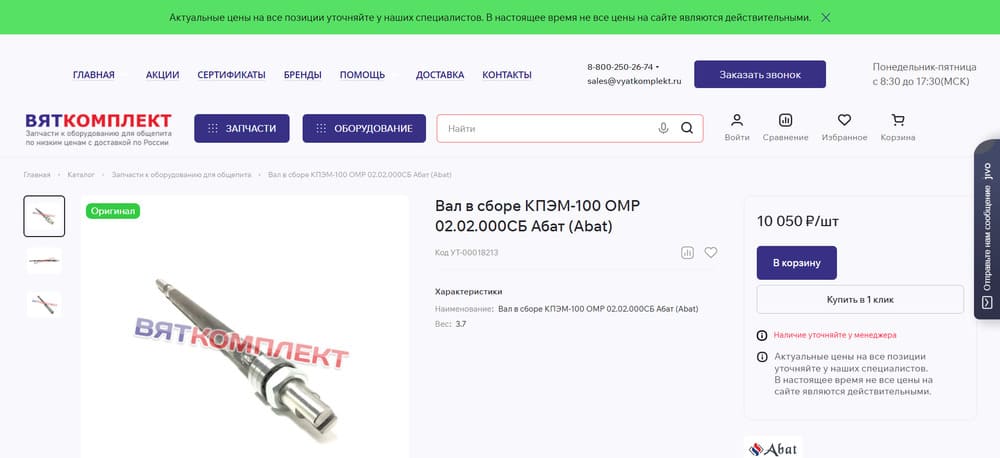1000x458 pixels.
Task: Close the green price notice banner
Action: click(825, 17)
